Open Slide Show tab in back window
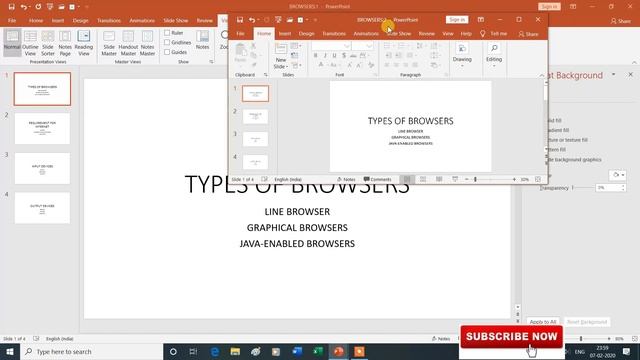This screenshot has width=640, height=360. [176, 20]
